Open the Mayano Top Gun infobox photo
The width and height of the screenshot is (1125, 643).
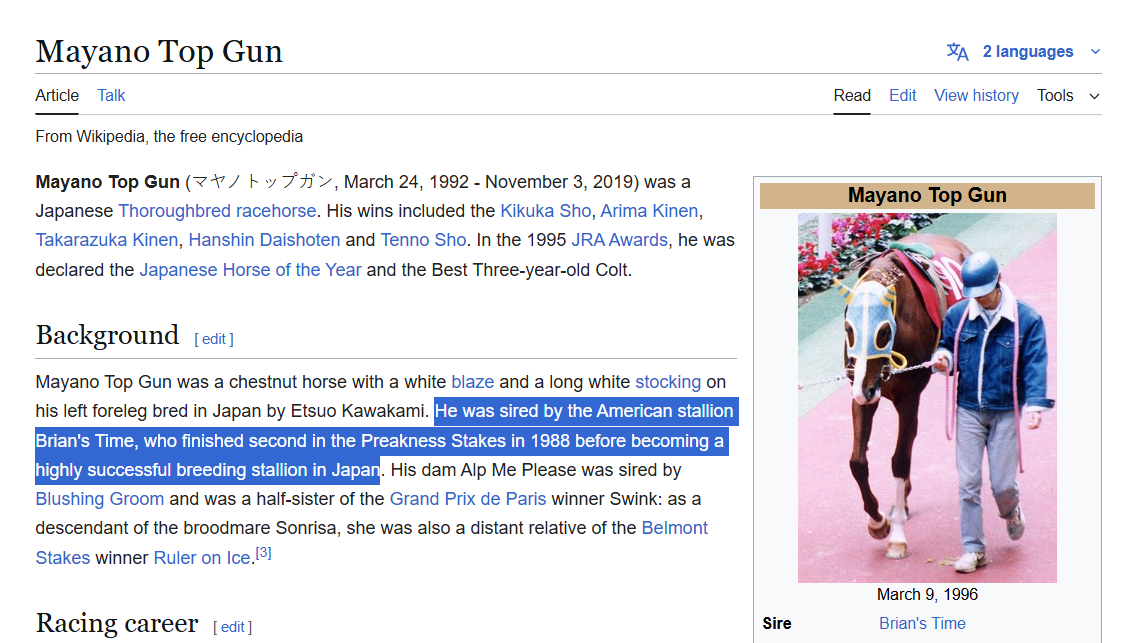[927, 398]
